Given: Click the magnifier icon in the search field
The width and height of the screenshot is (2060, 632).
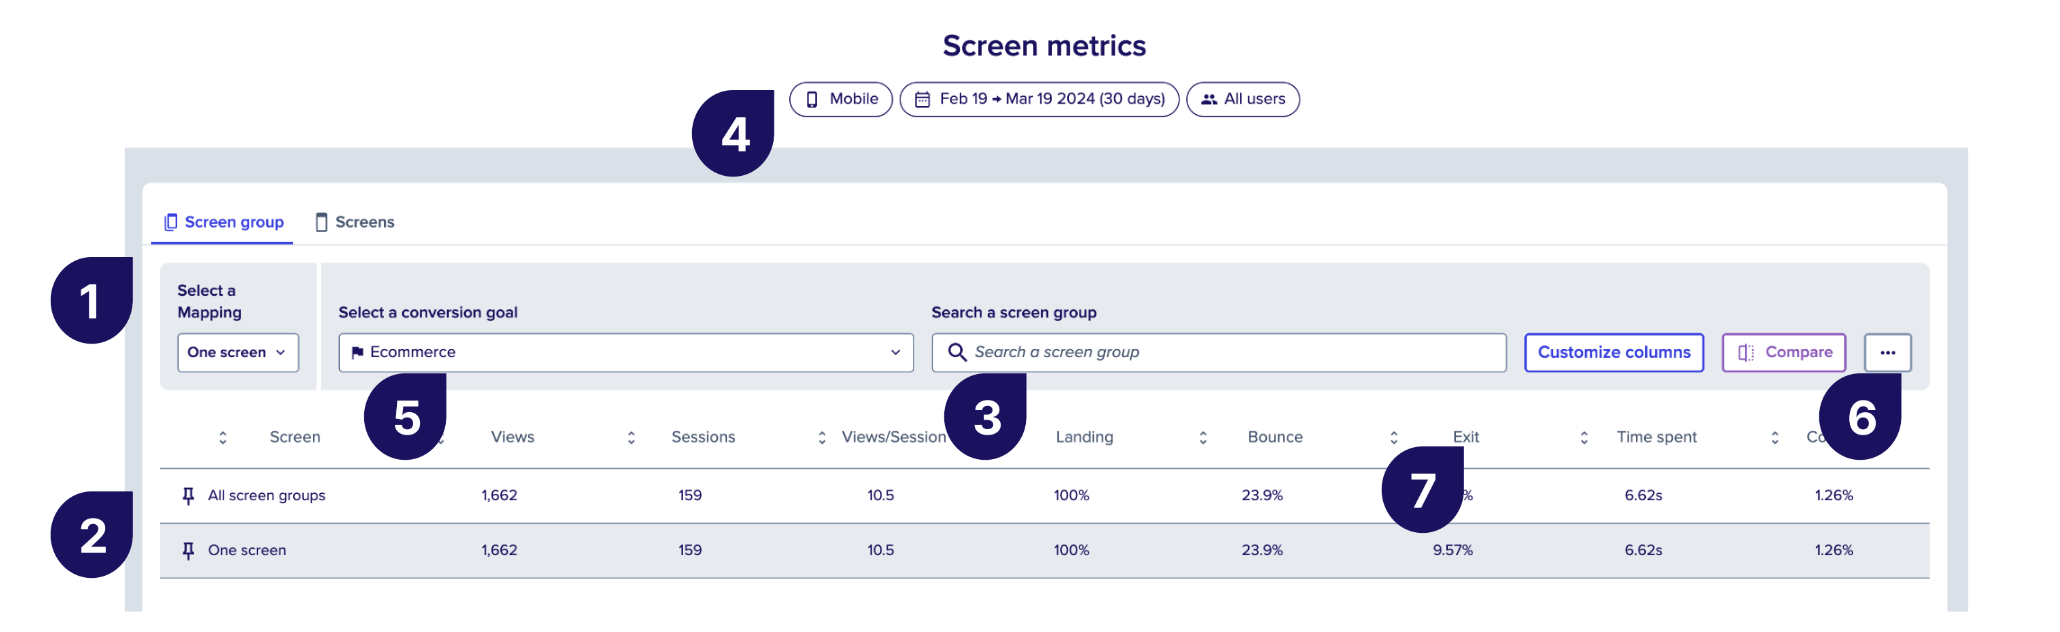Looking at the screenshot, I should pos(957,352).
